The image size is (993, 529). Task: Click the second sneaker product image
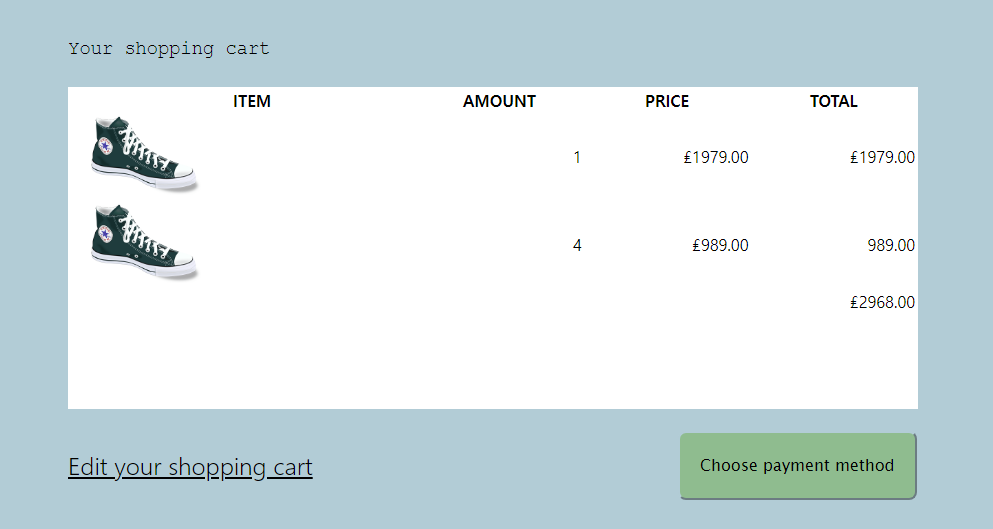[x=144, y=242]
